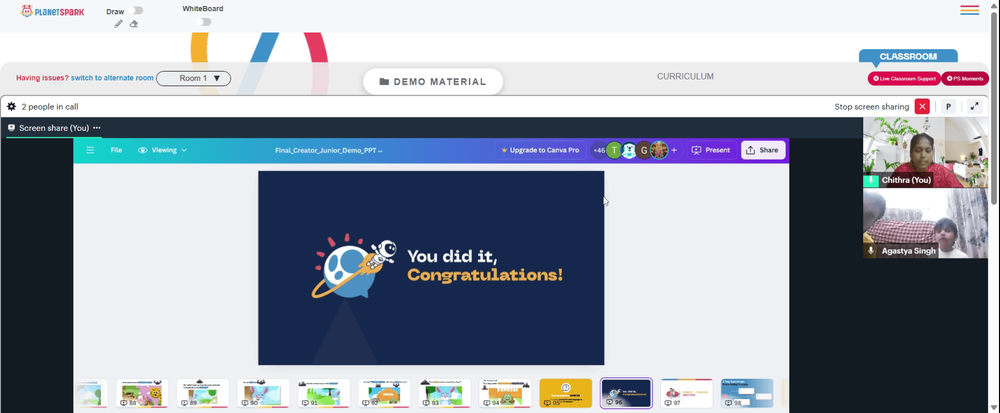Click Chithra (You) video tile
Viewport: 1000px width, 413px height.
926,152
